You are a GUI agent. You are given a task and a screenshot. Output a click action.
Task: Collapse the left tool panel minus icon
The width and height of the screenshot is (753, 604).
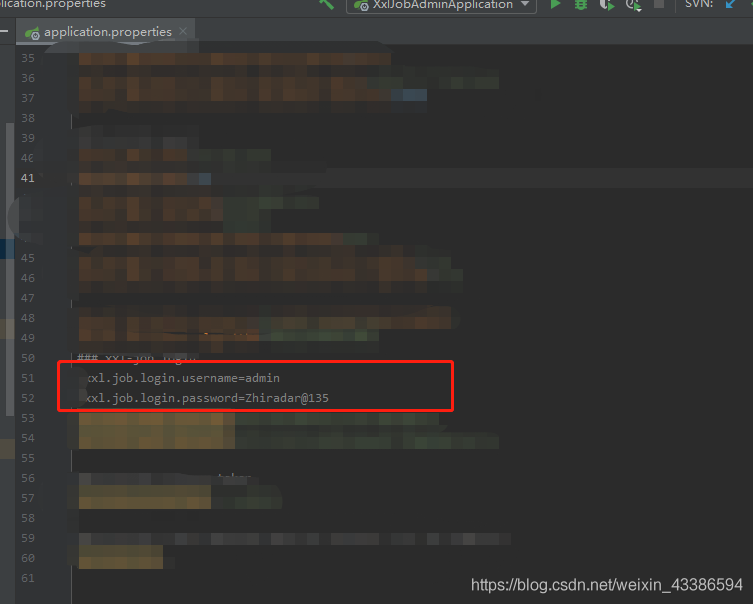(5, 32)
